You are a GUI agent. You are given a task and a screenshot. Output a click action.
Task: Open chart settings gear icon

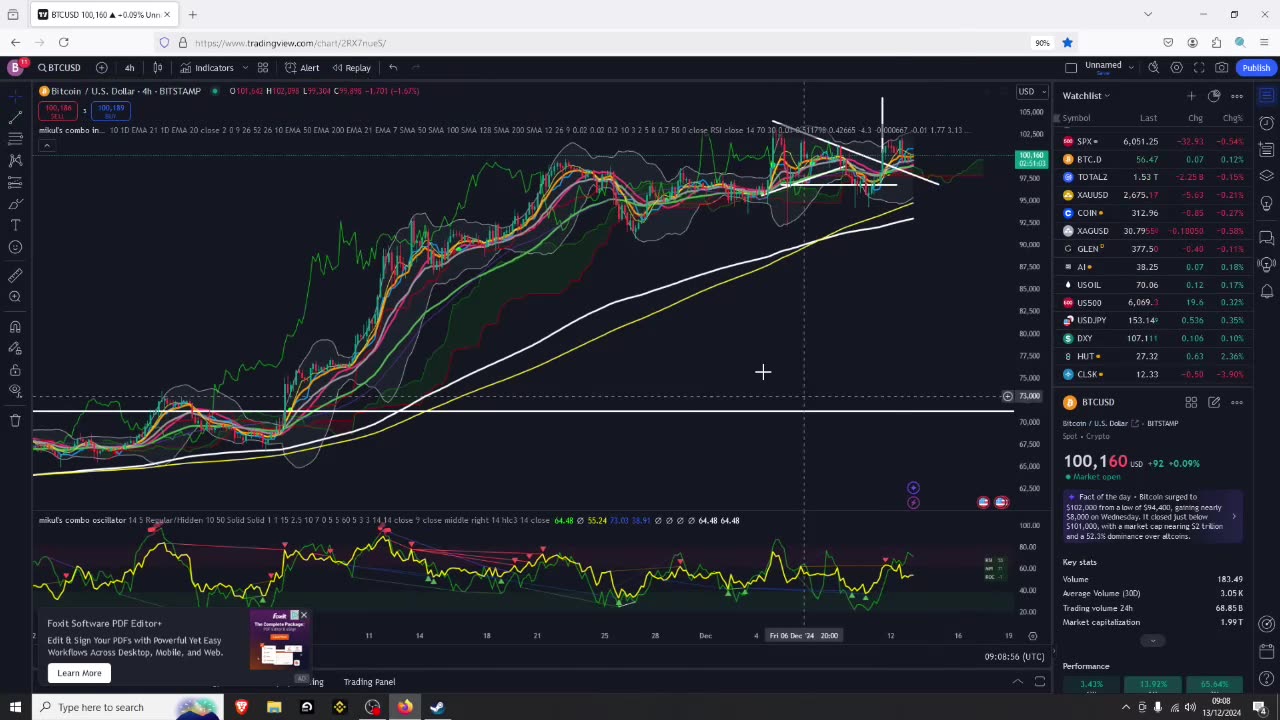(1176, 68)
